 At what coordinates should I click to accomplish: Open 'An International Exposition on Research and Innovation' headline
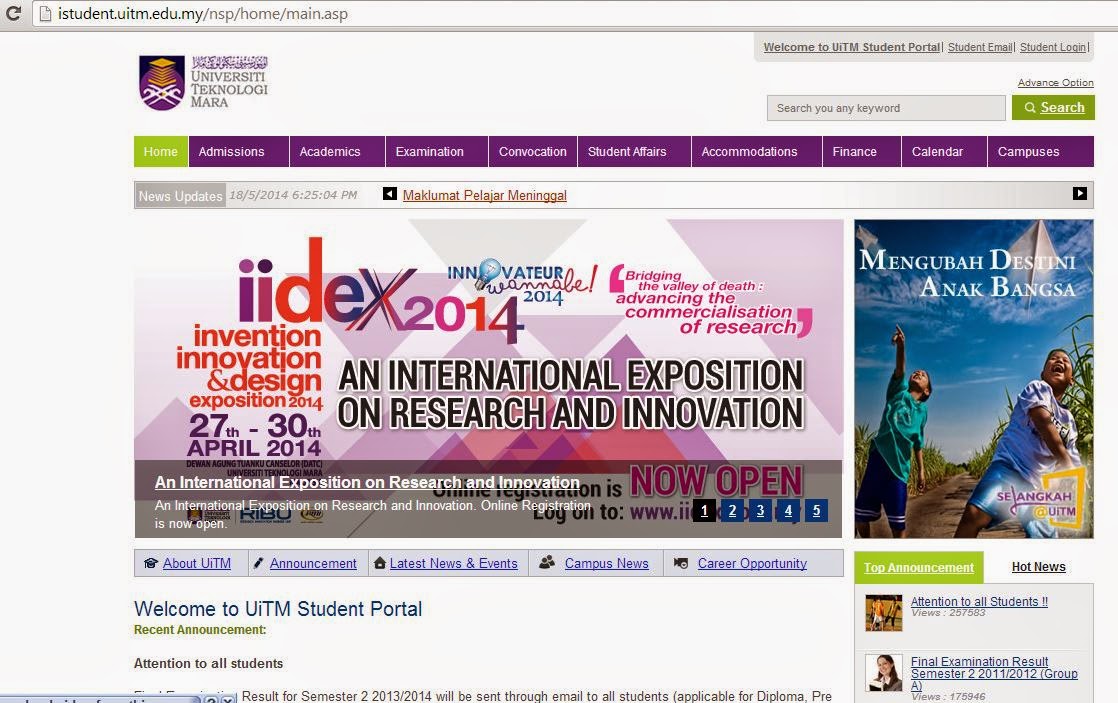tap(367, 483)
